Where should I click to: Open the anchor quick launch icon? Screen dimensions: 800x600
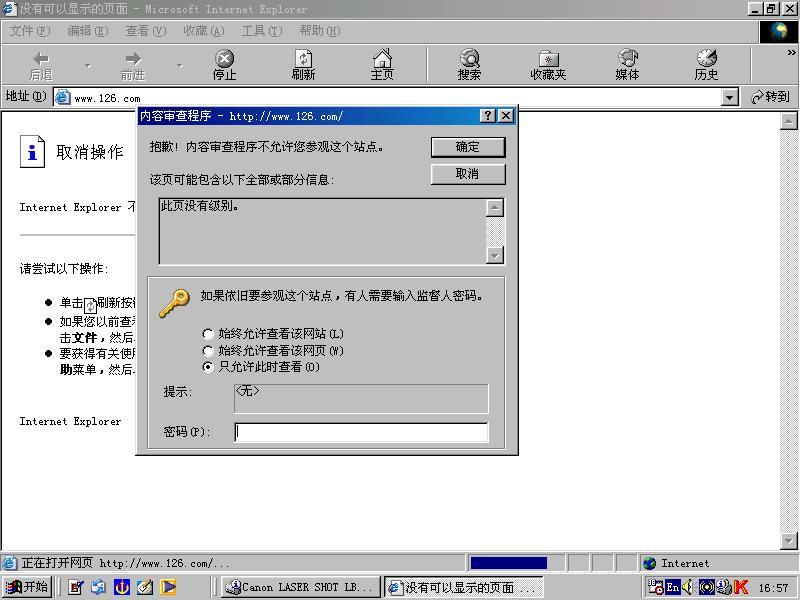point(121,587)
